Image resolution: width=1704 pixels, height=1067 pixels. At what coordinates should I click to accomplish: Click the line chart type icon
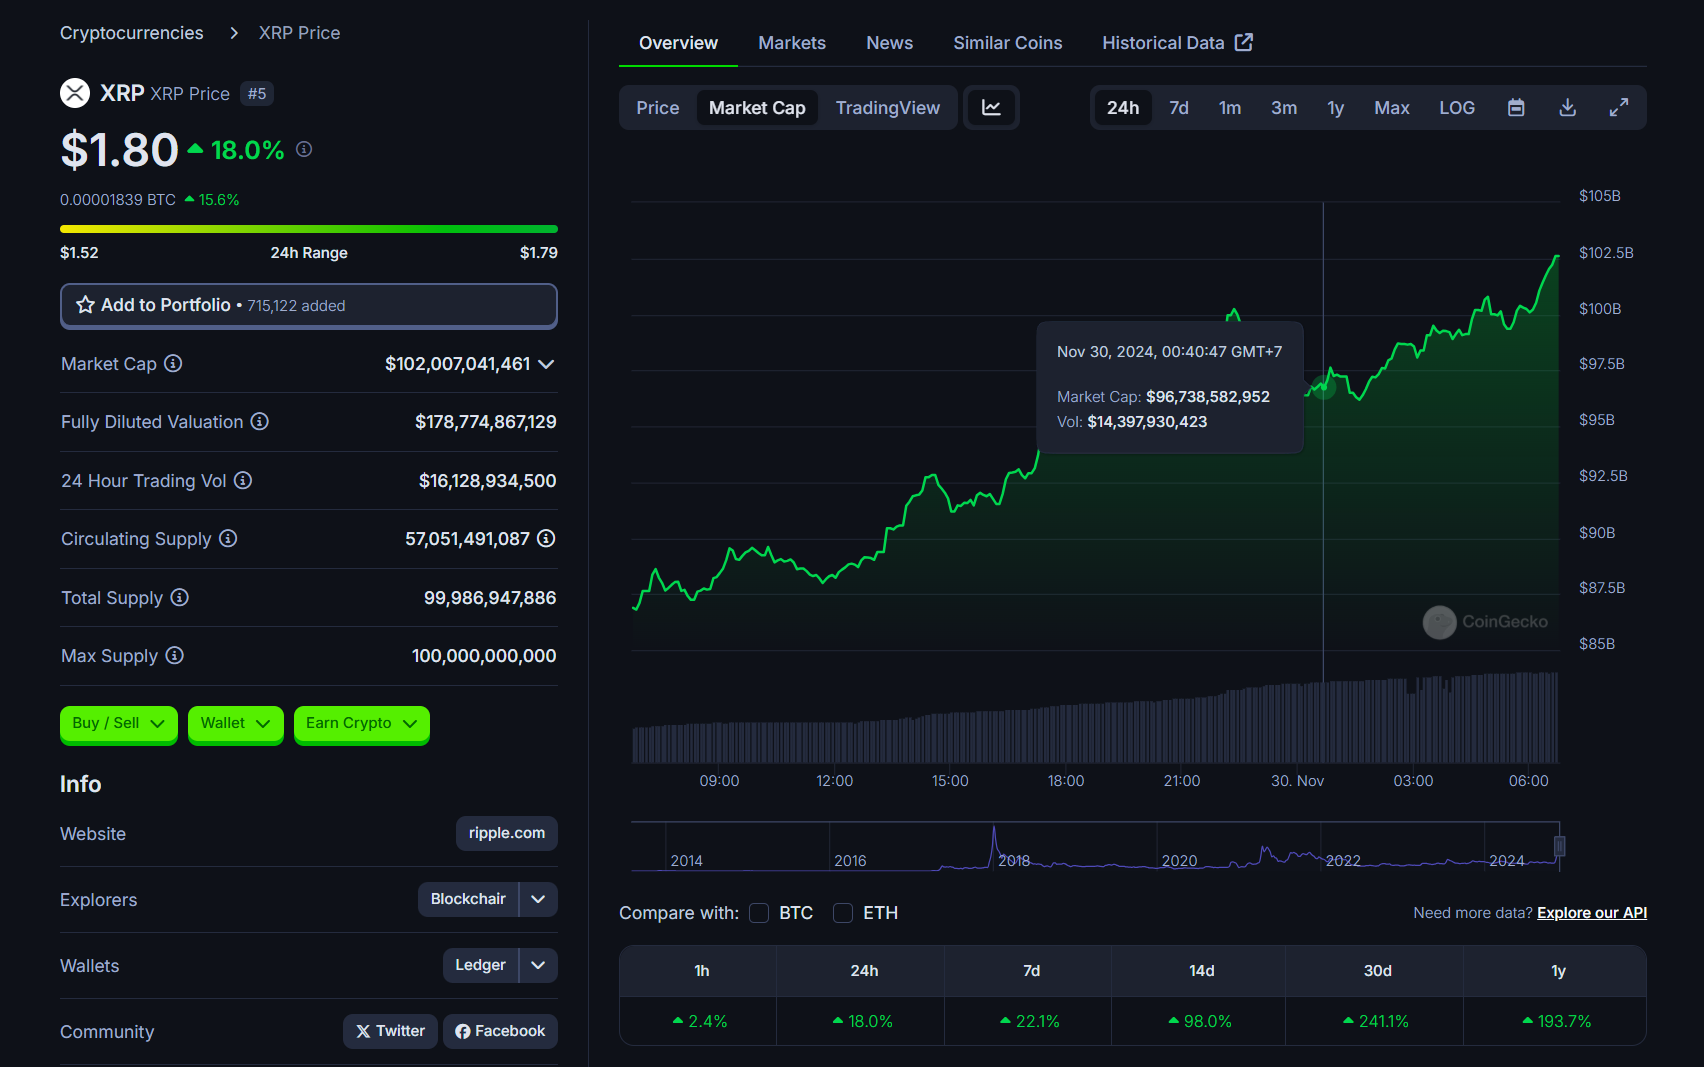pyautogui.click(x=991, y=108)
